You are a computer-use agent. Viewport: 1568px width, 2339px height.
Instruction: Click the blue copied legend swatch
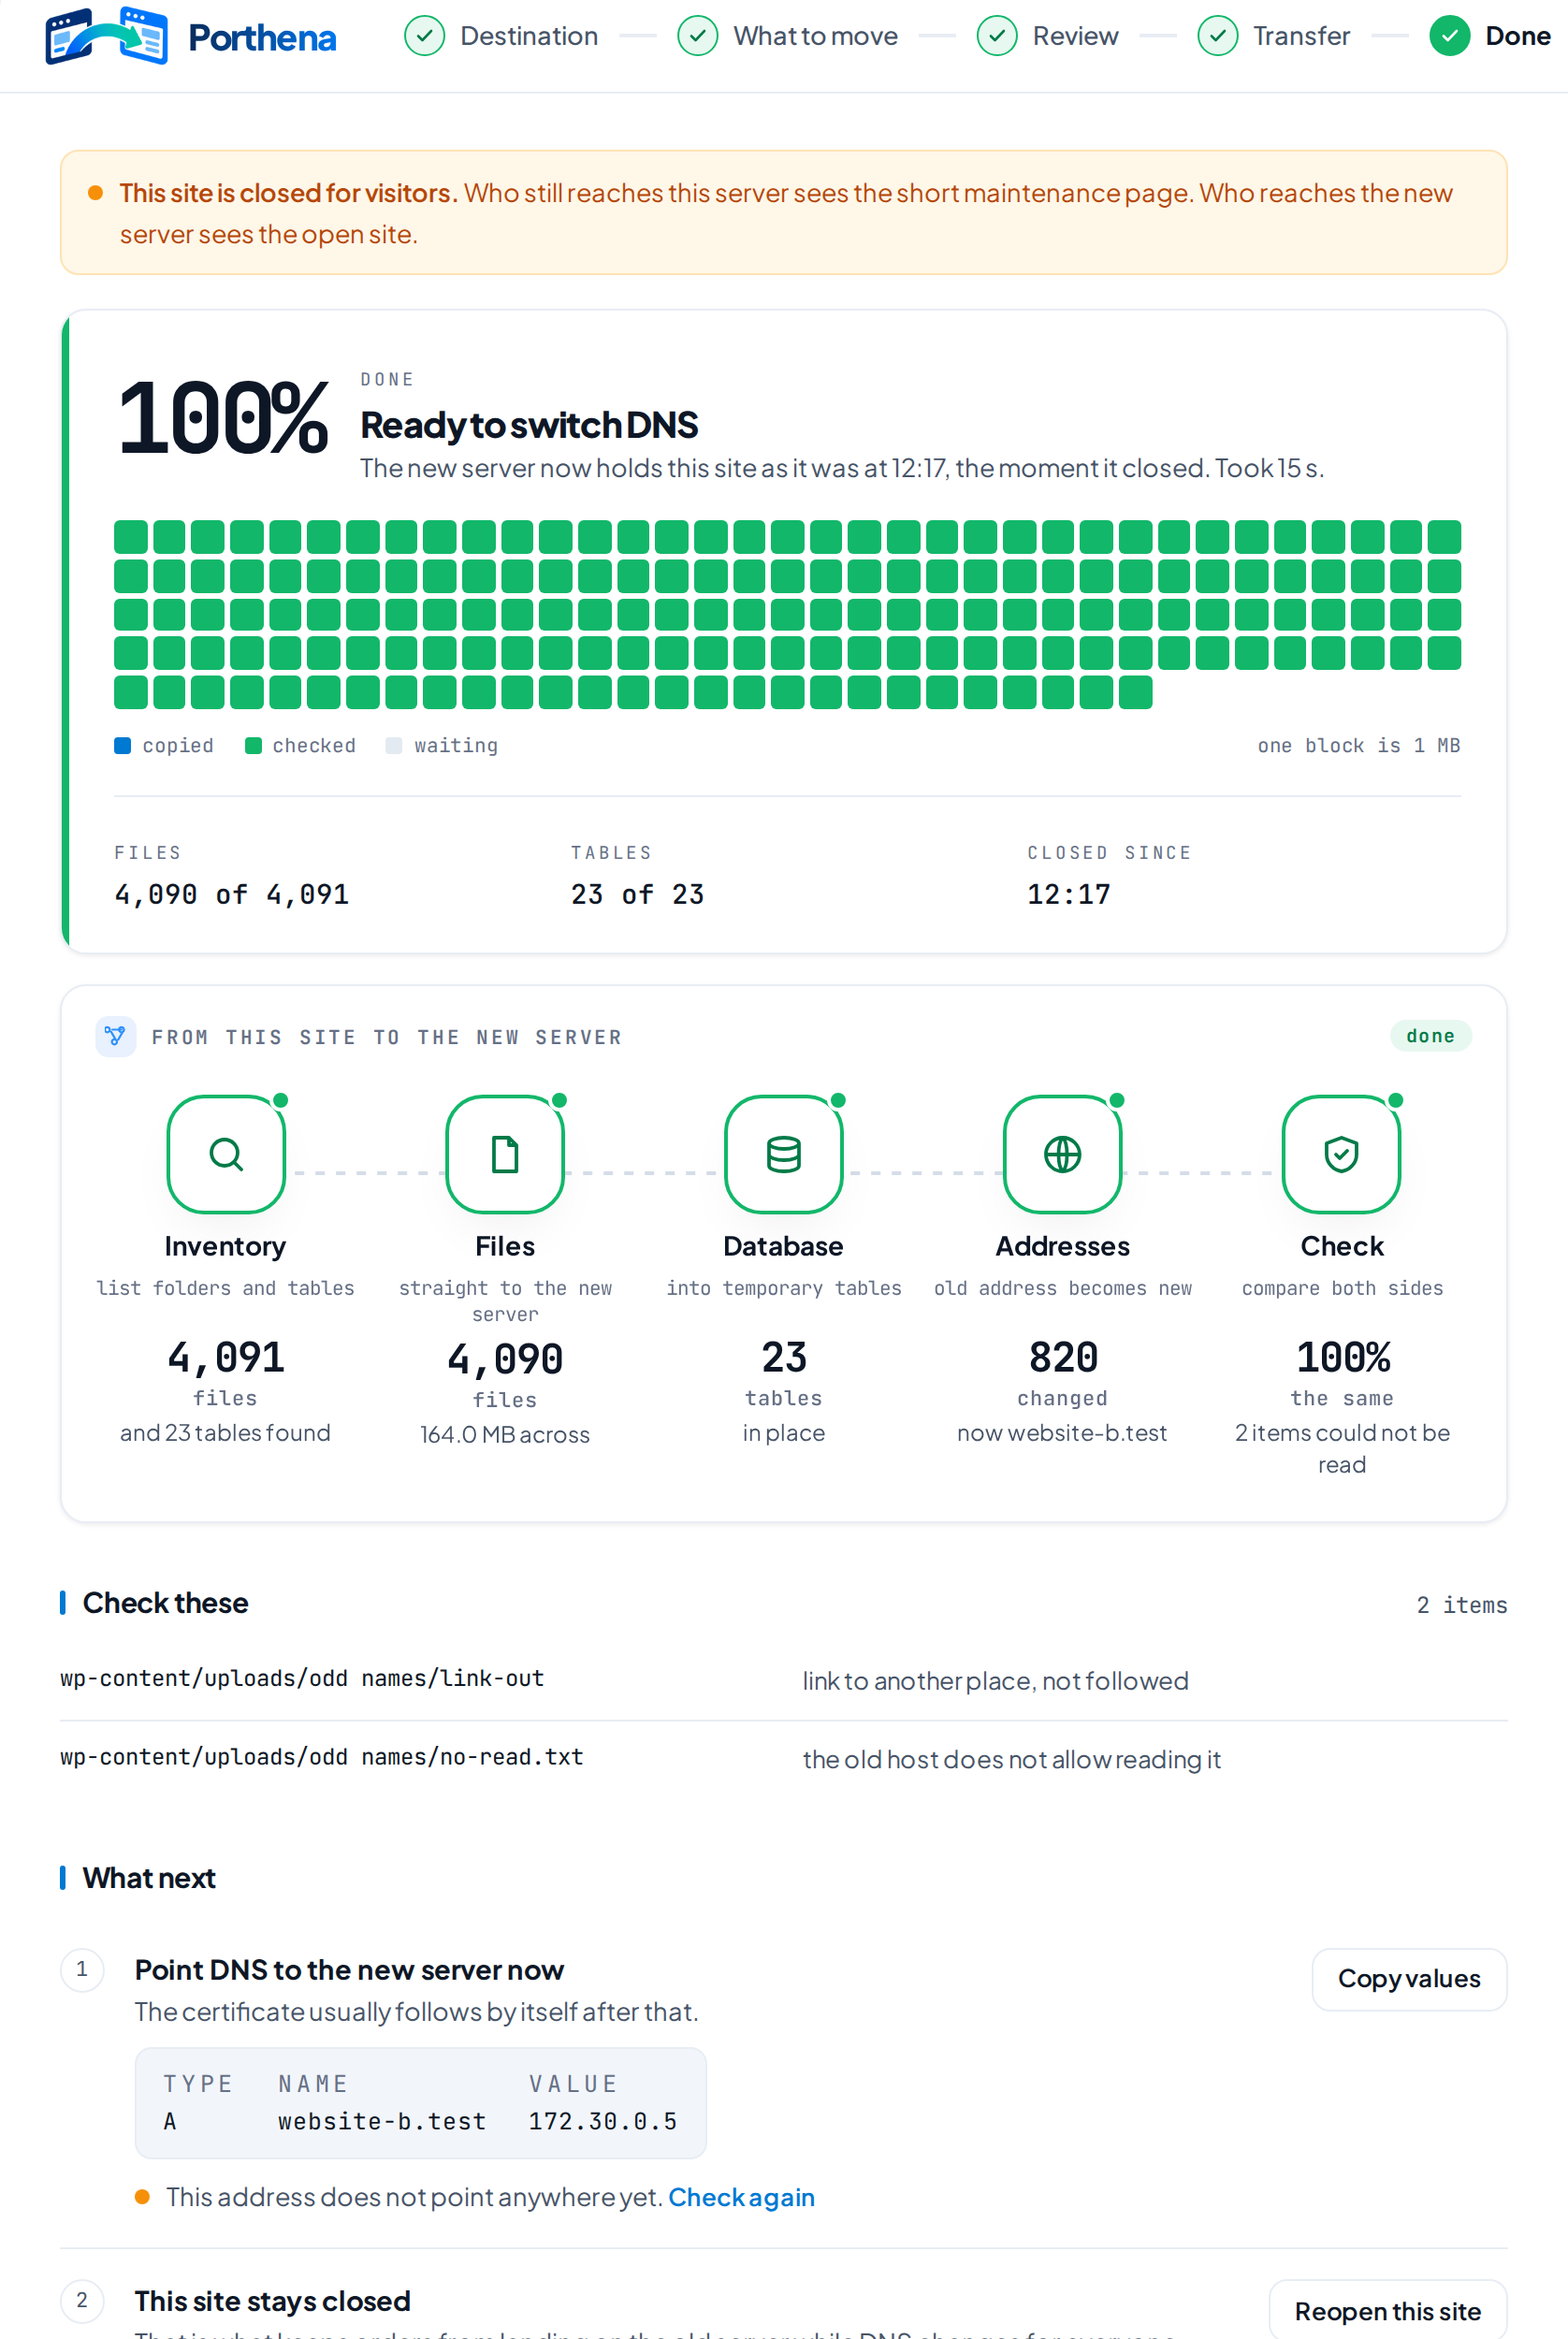click(123, 746)
